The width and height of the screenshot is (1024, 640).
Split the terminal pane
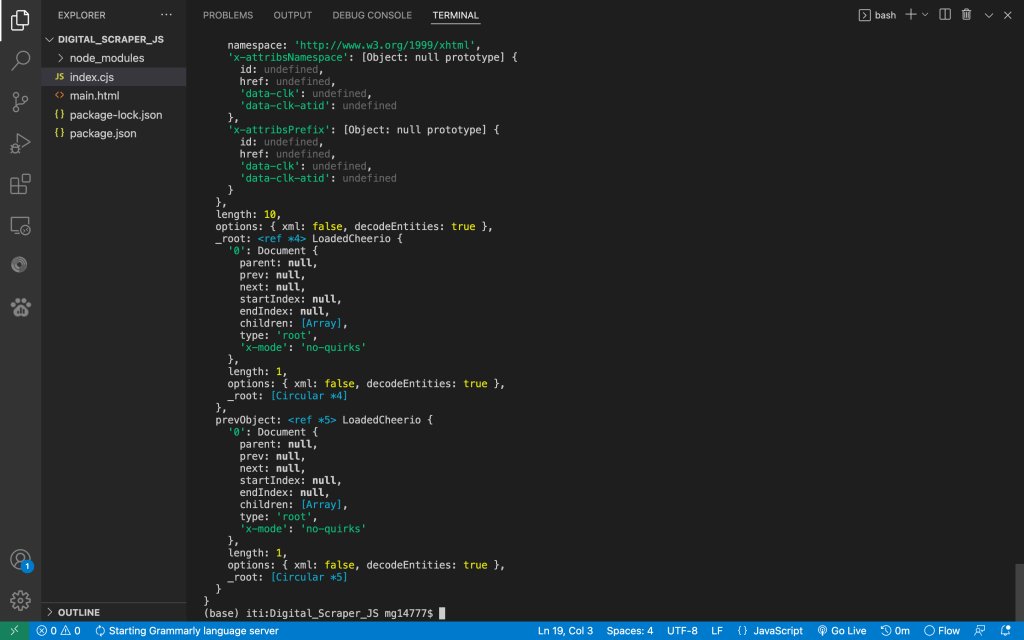pyautogui.click(x=945, y=14)
